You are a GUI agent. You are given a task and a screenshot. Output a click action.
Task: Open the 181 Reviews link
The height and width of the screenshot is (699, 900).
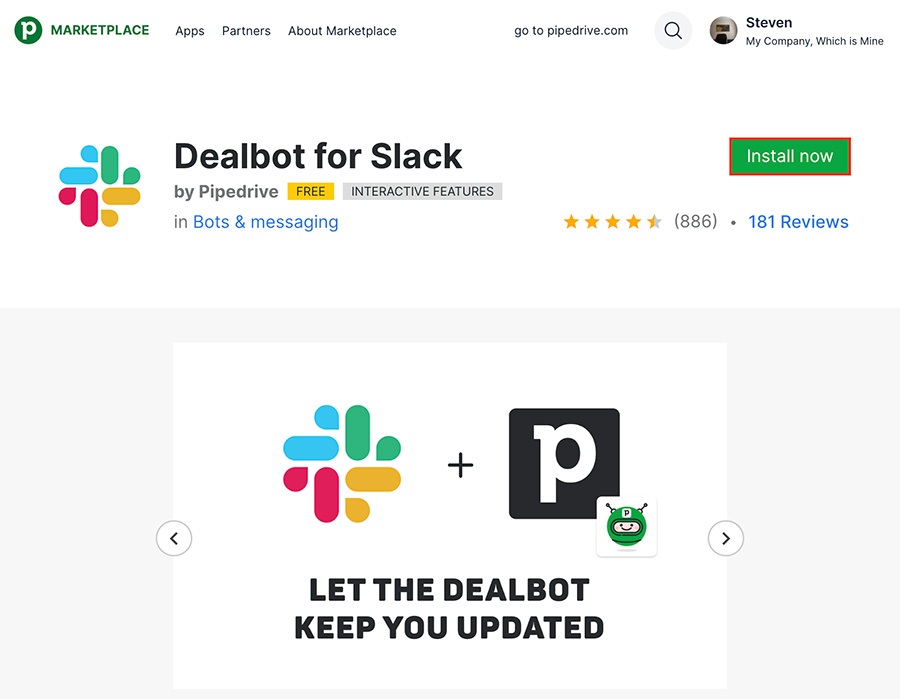pyautogui.click(x=798, y=221)
